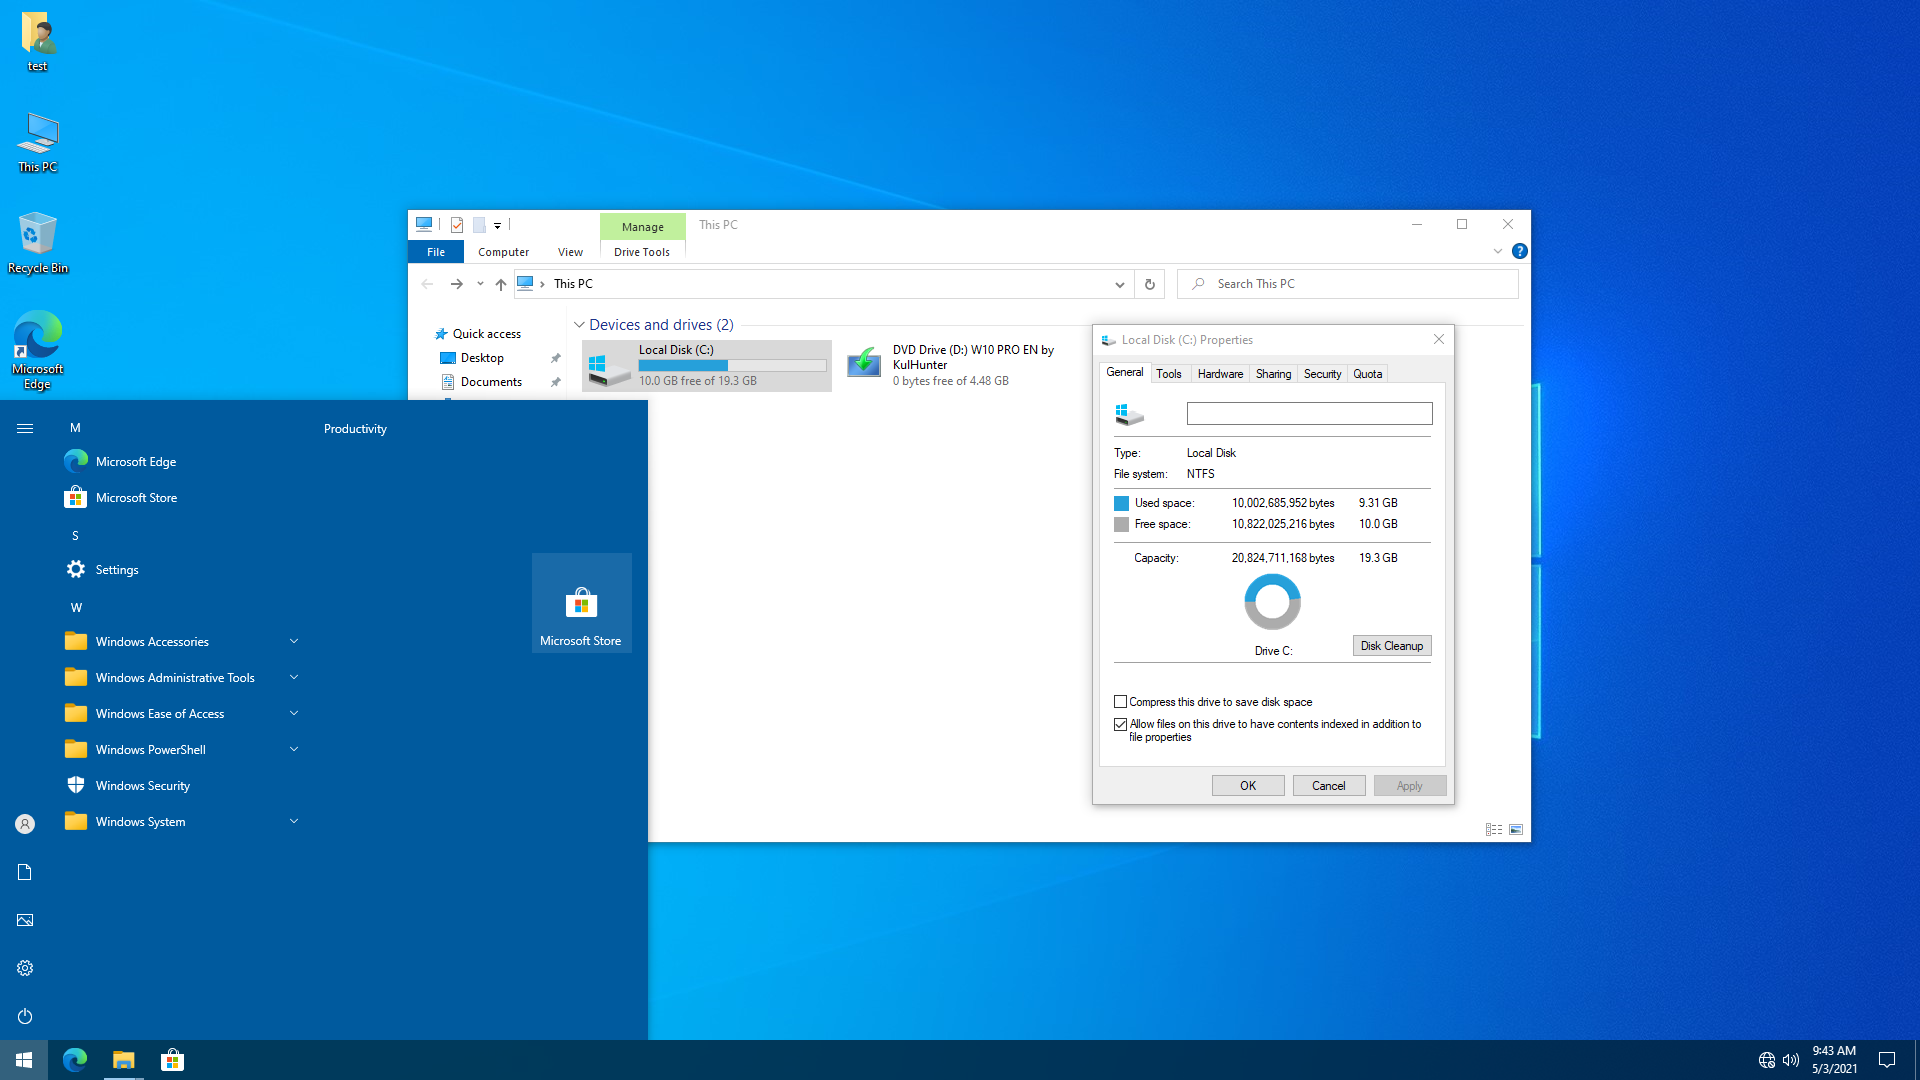Click the Explorer forward arrow
The height and width of the screenshot is (1080, 1920).
tap(456, 284)
